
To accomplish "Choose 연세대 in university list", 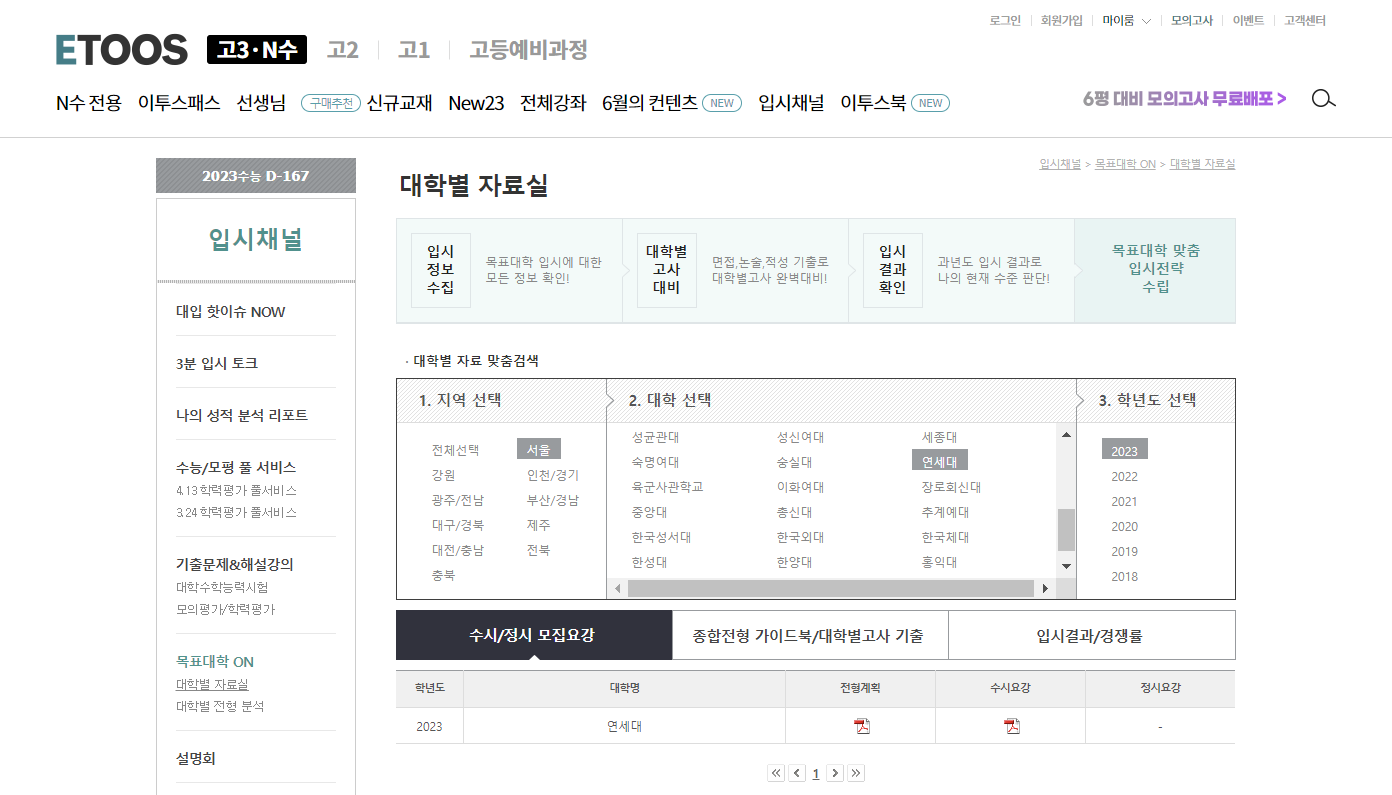I will pyautogui.click(x=940, y=461).
